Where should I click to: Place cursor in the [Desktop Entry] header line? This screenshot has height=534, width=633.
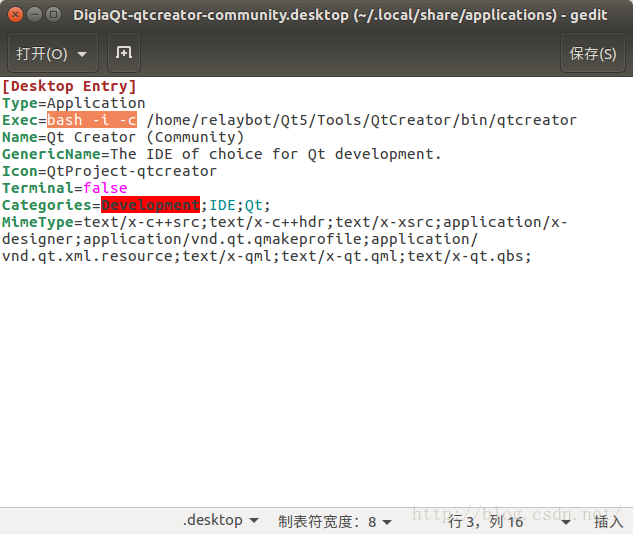(69, 86)
